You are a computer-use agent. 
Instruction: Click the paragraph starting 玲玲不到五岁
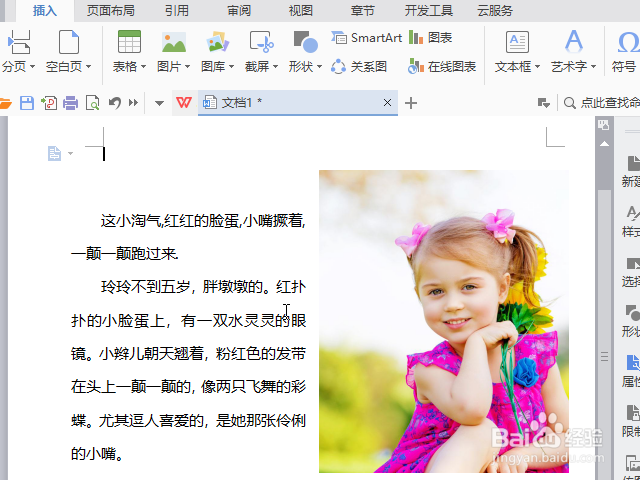[x=188, y=370]
